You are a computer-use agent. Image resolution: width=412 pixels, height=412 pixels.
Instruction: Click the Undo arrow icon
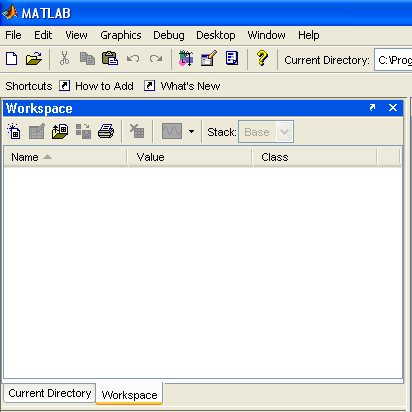pyautogui.click(x=133, y=59)
